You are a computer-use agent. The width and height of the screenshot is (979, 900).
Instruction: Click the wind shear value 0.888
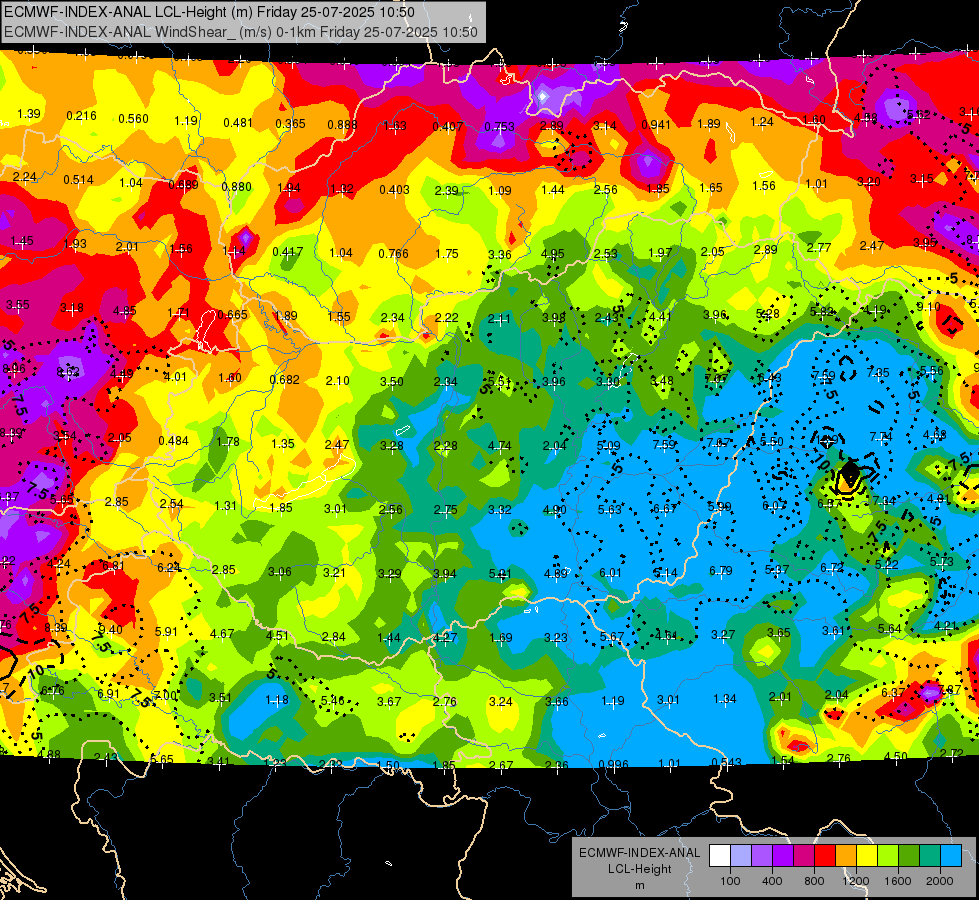(x=342, y=125)
